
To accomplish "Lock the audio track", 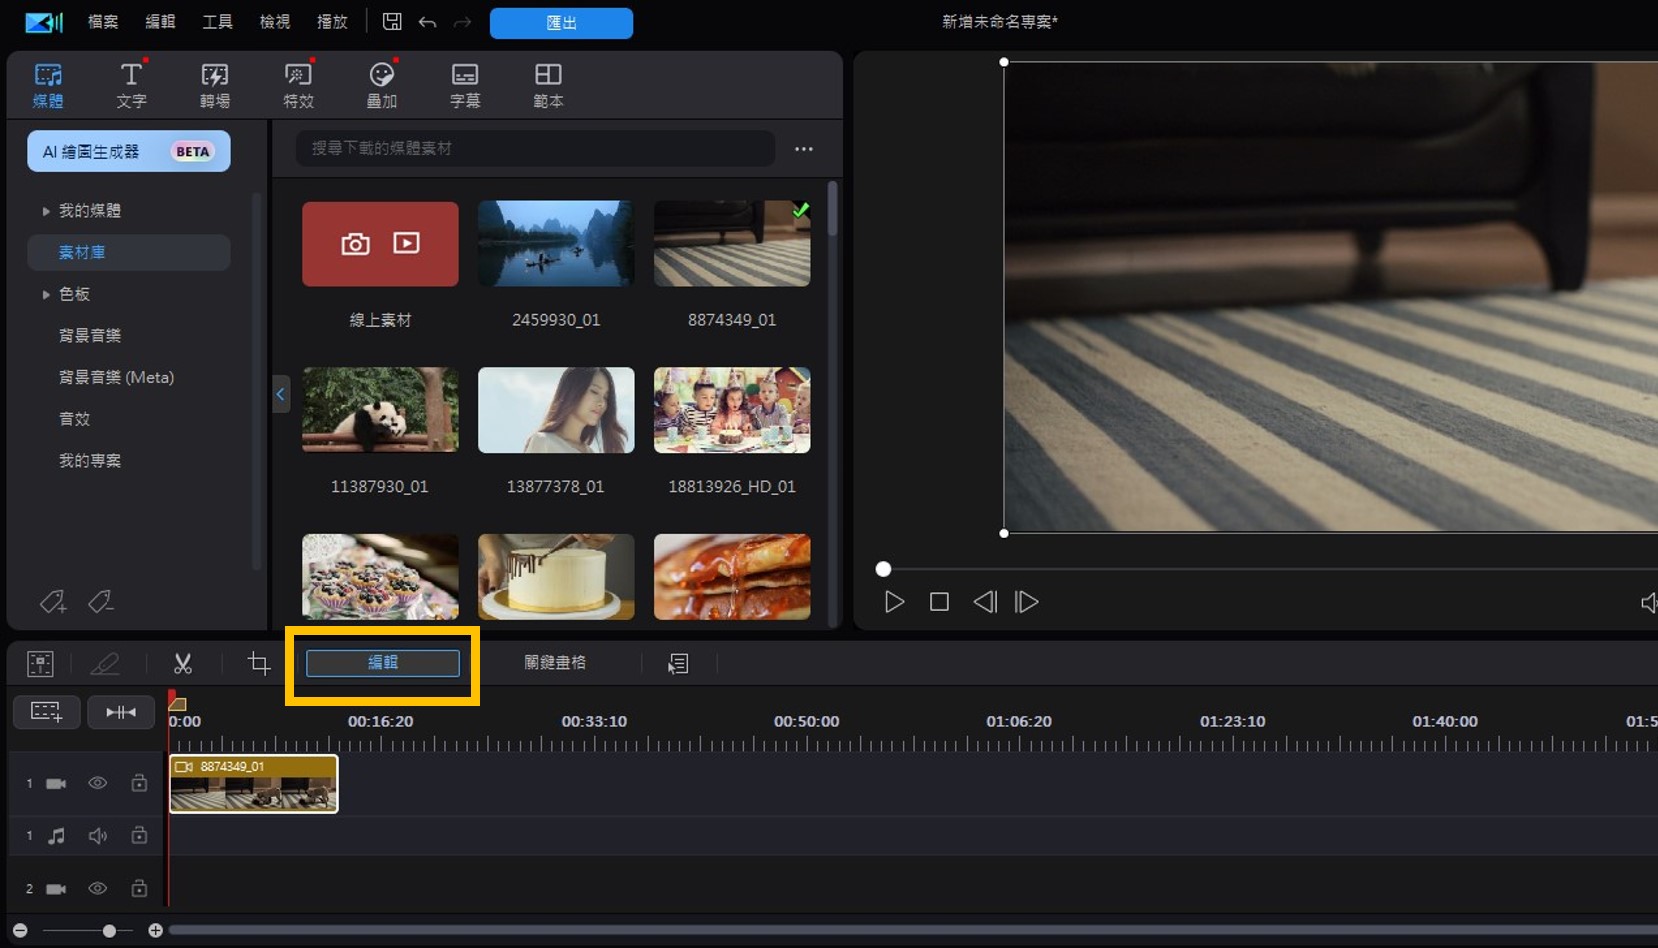I will tap(139, 836).
